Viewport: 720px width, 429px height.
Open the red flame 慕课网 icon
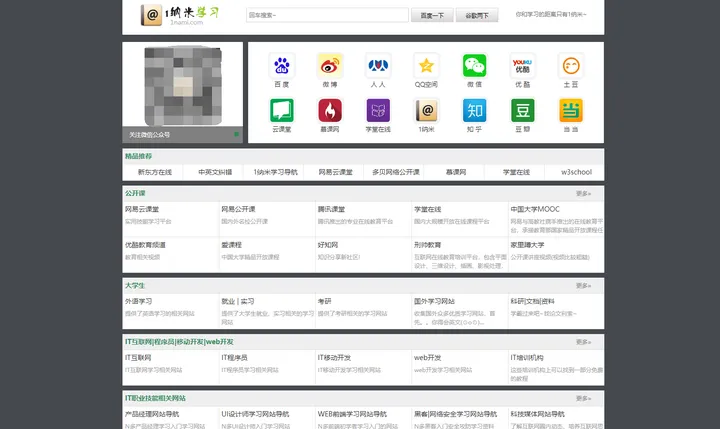[x=330, y=110]
